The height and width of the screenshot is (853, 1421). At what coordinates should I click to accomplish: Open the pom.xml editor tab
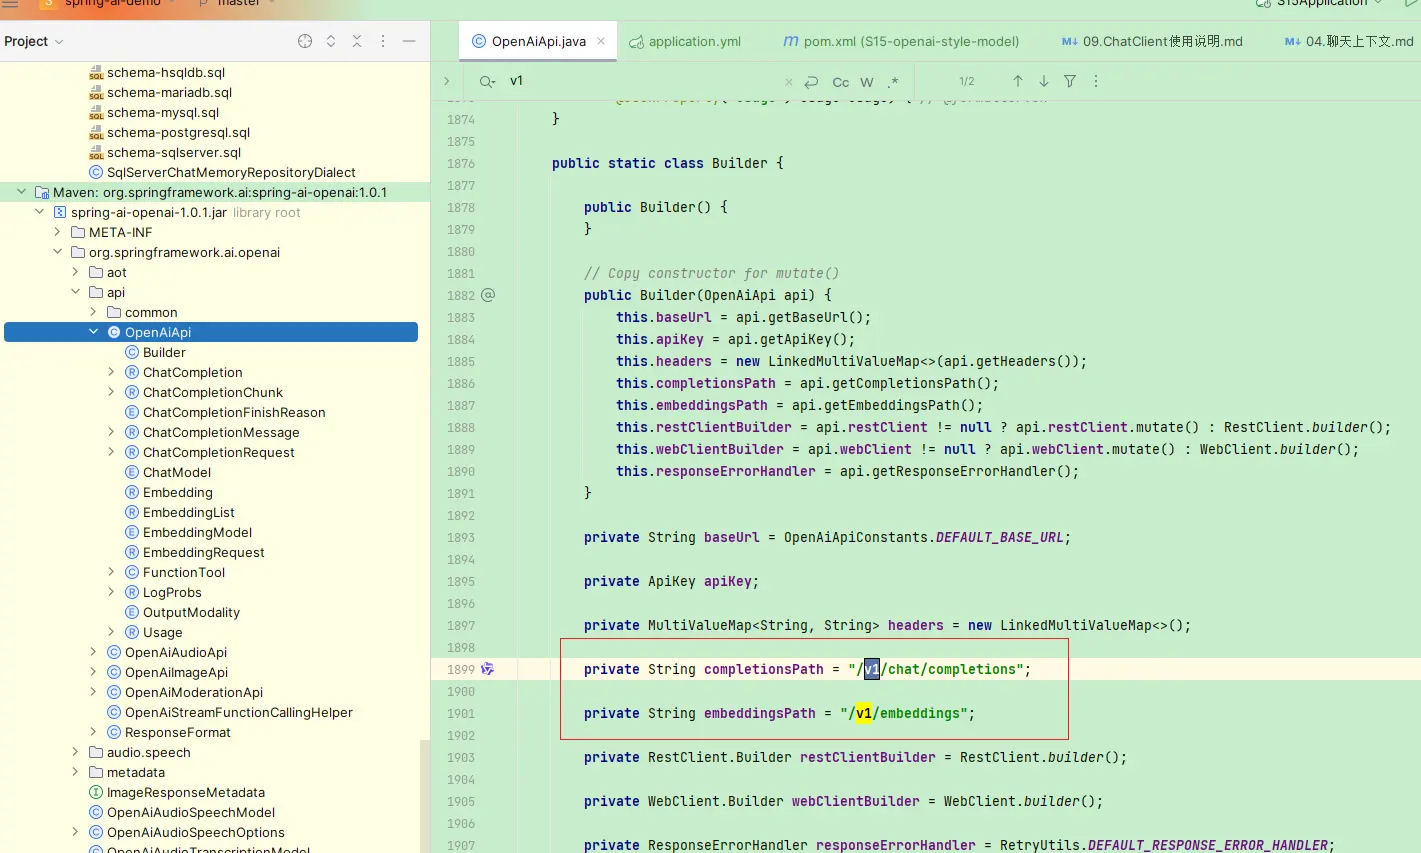tap(910, 41)
